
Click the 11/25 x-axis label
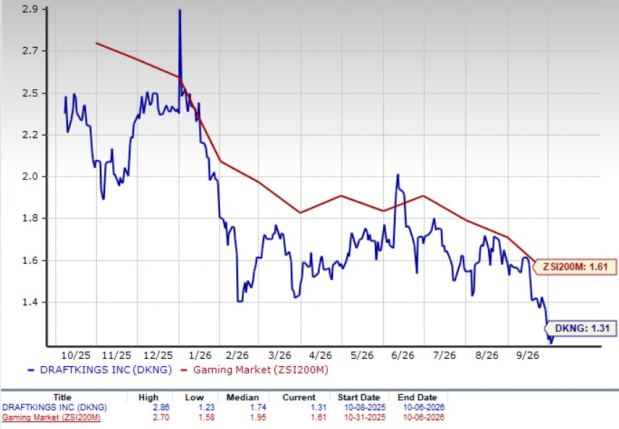tap(117, 356)
